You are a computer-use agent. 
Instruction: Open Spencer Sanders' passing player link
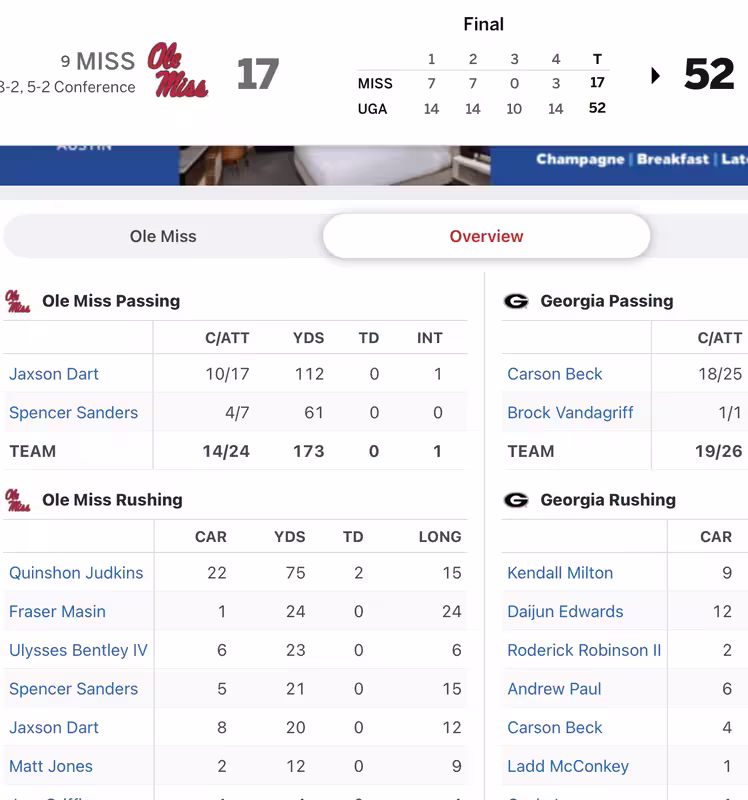[73, 413]
